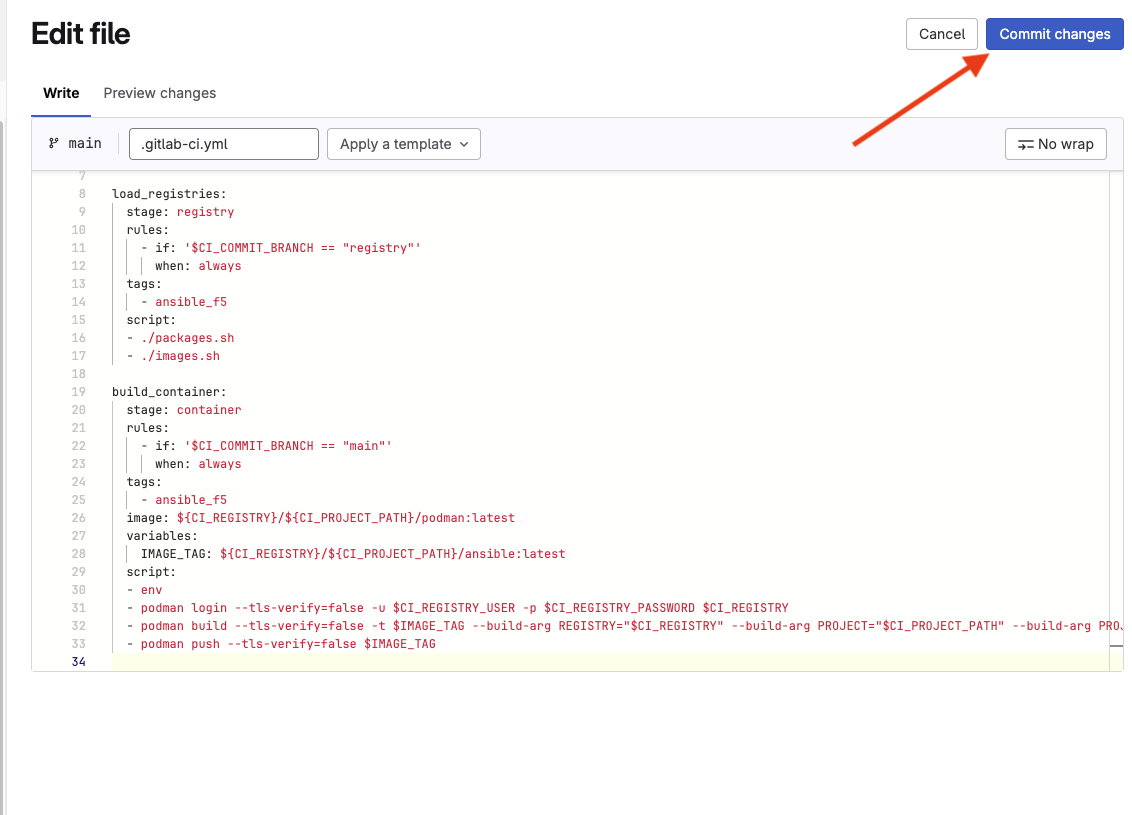Click the load_registries: line
This screenshot has width=1132, height=815.
tap(169, 193)
